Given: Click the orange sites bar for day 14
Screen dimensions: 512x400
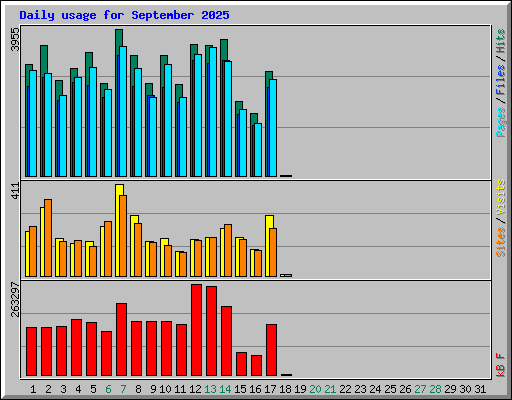Looking at the screenshot, I should click(228, 250).
